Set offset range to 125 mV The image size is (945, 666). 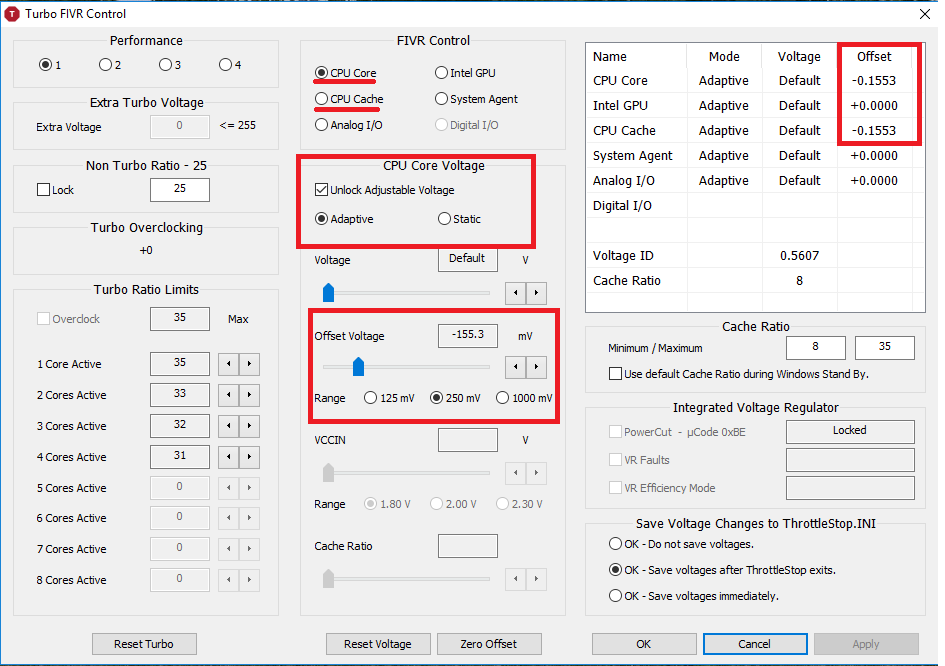coord(370,398)
